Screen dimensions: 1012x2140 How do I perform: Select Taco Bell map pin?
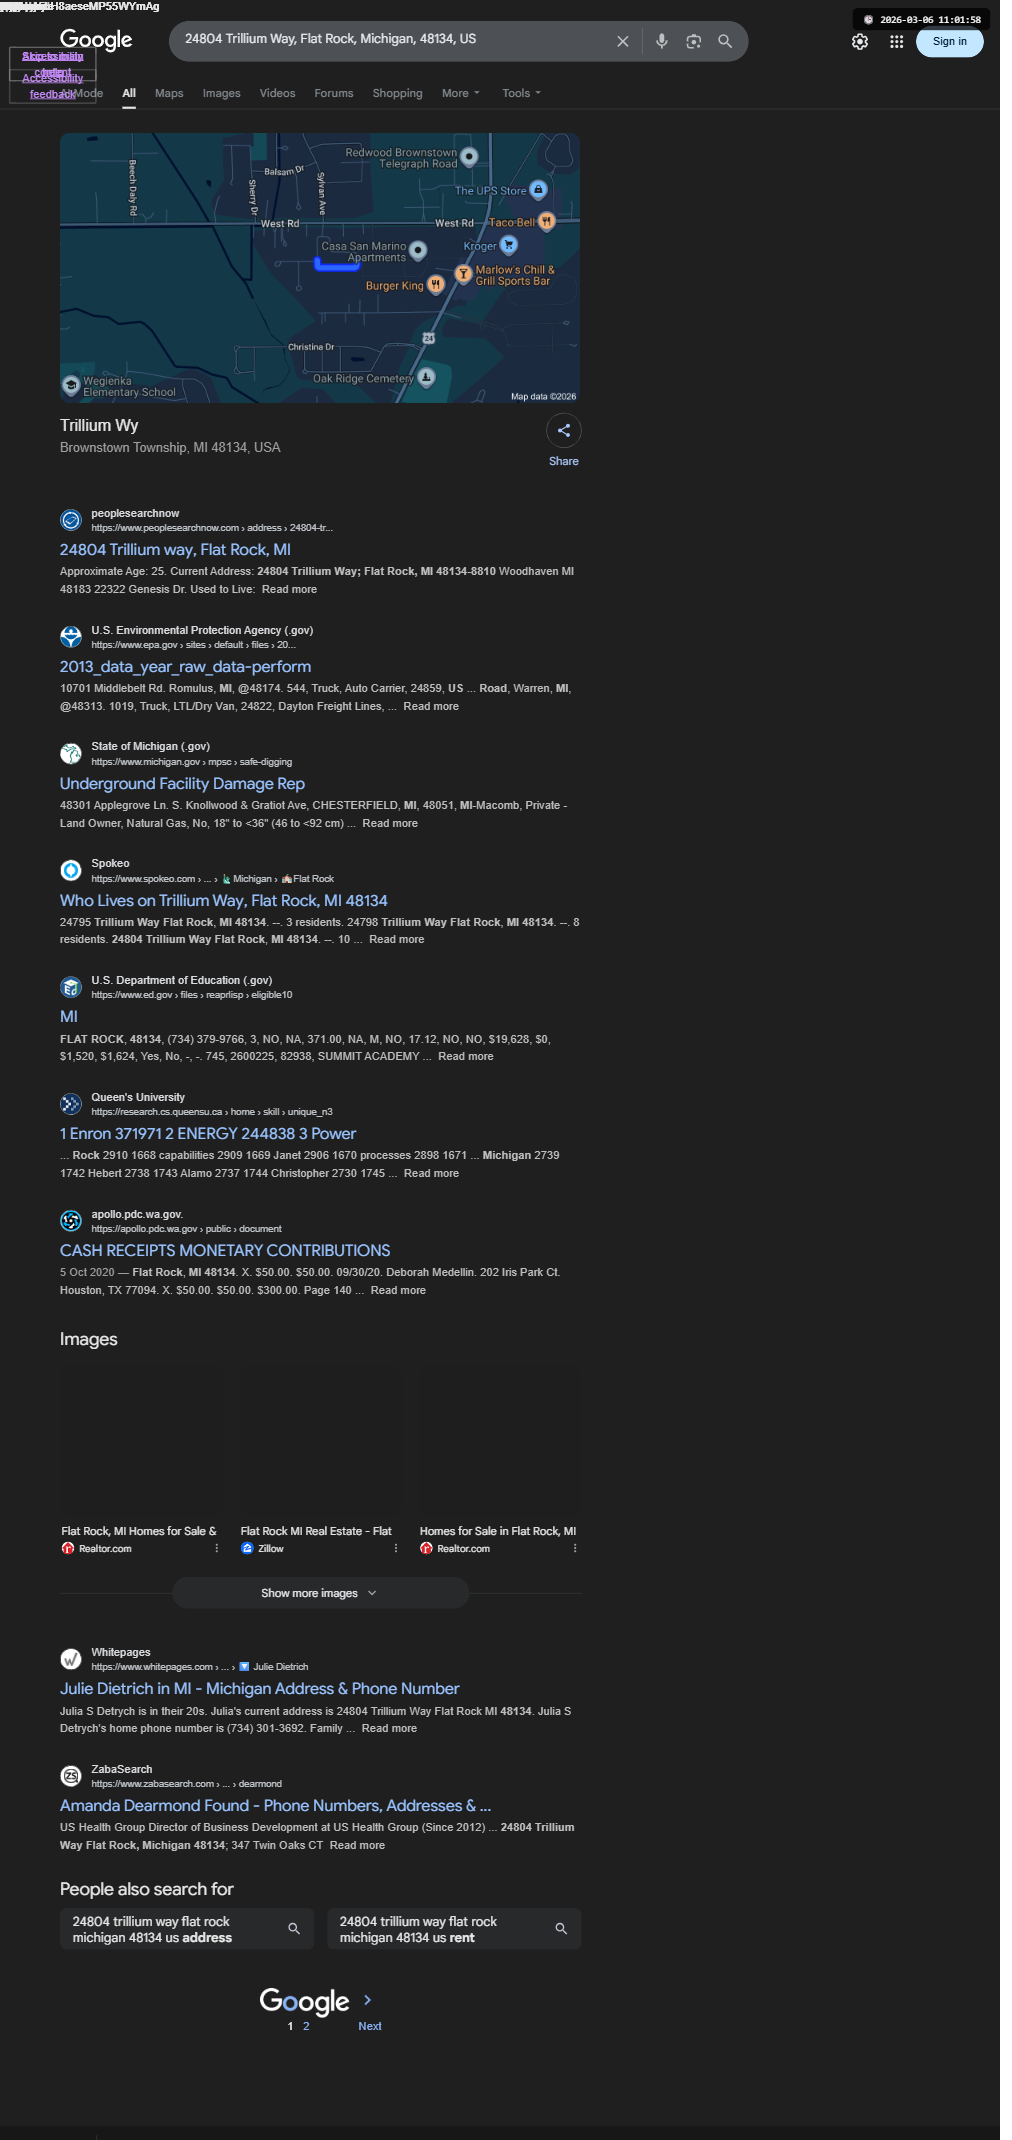point(546,221)
